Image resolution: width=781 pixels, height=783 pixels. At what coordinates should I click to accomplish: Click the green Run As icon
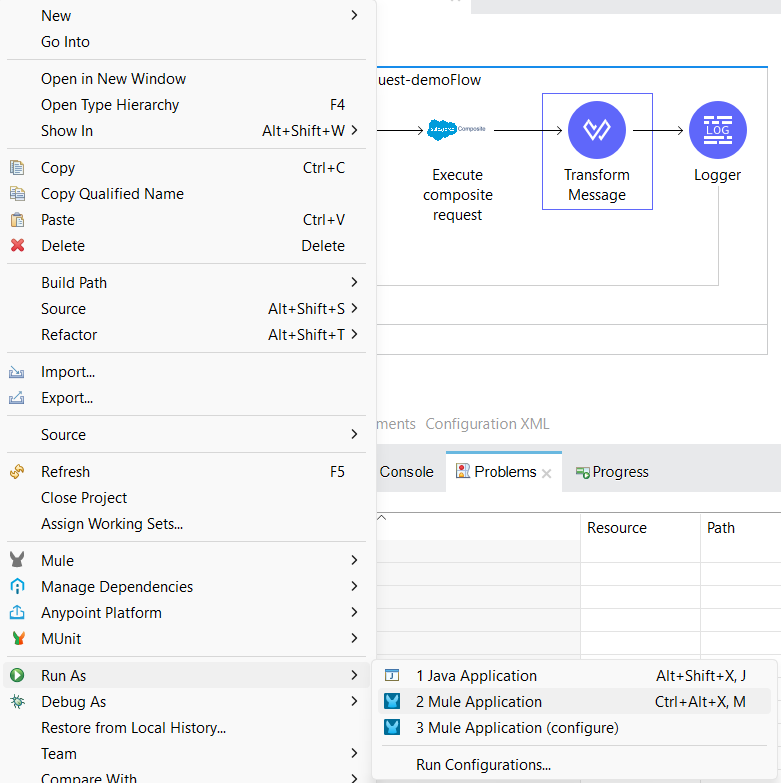[17, 676]
